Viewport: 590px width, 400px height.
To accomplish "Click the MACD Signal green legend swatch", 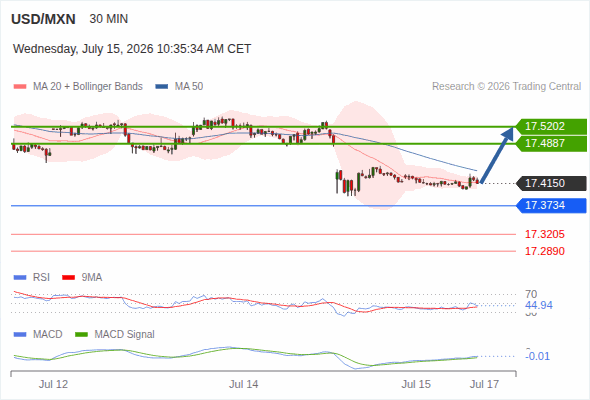I will pos(81,335).
